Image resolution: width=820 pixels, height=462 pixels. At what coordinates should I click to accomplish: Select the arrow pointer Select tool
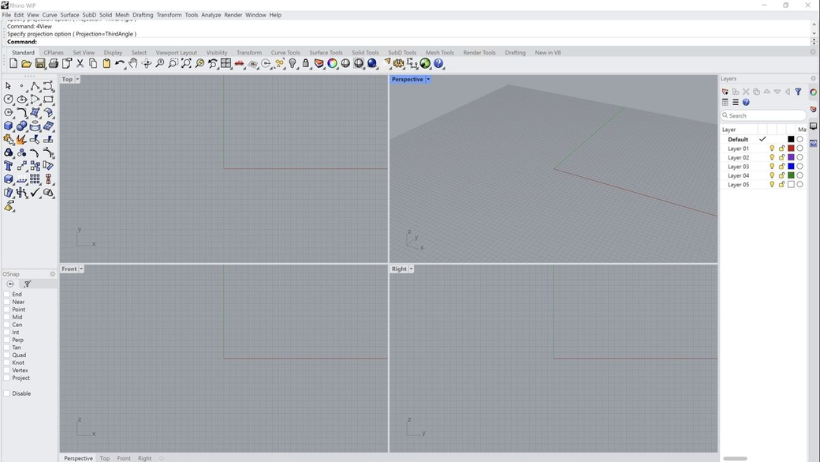pos(8,86)
